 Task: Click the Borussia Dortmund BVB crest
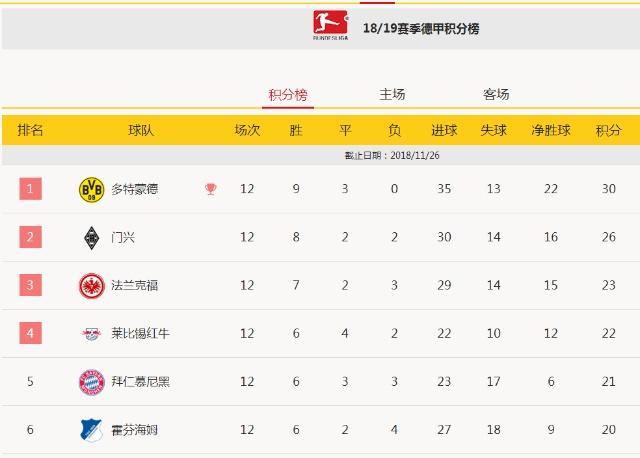[91, 190]
